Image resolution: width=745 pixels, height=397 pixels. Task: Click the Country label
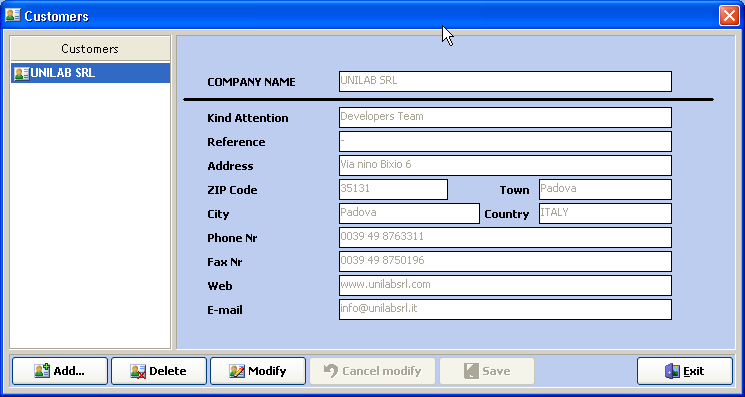pos(506,214)
